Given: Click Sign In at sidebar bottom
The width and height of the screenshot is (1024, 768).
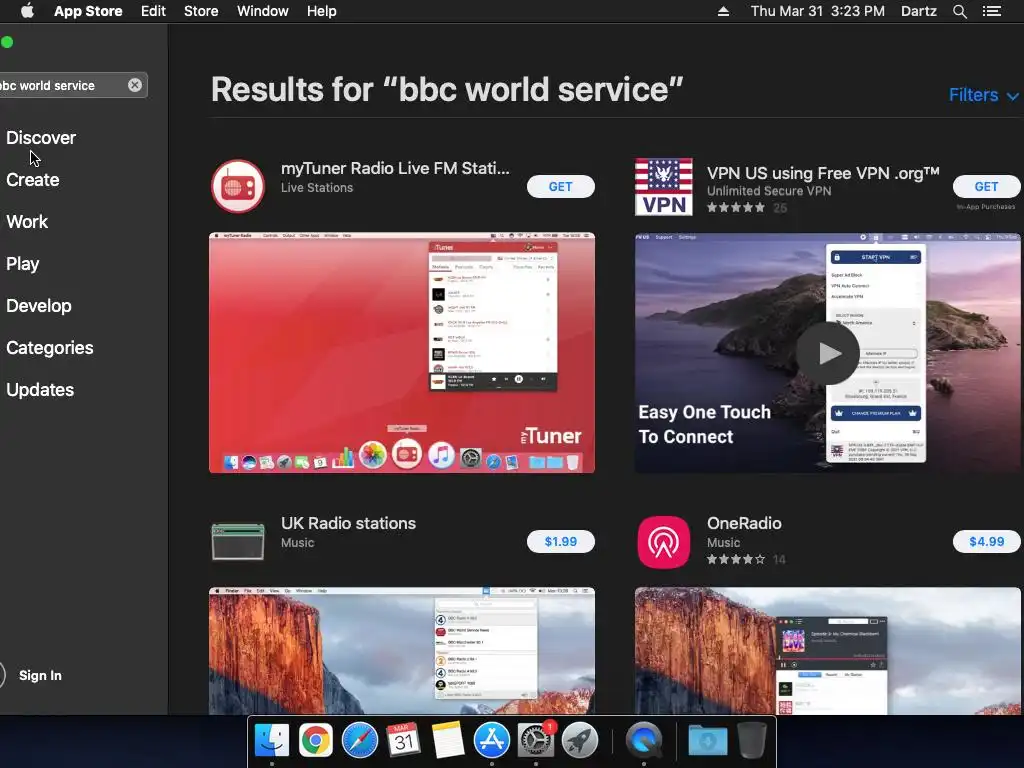Looking at the screenshot, I should pos(40,675).
